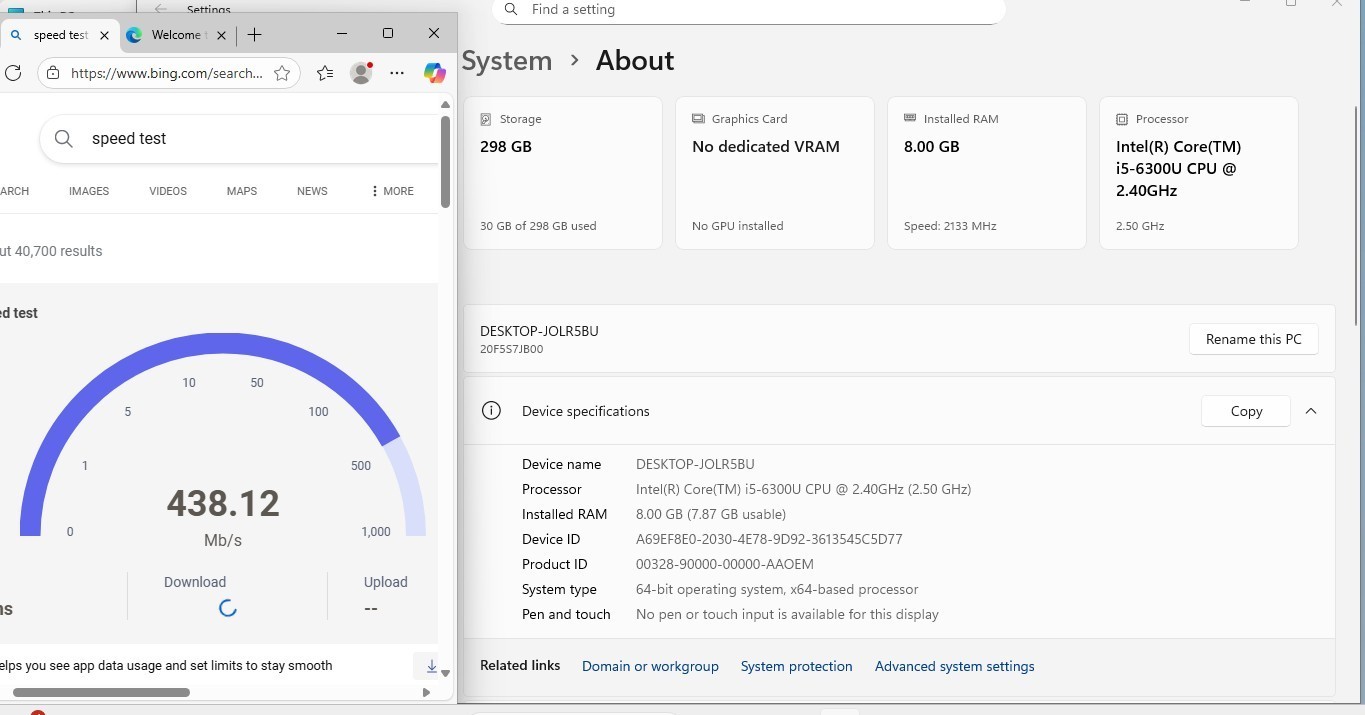Open the System protection link
1365x715 pixels.
(796, 666)
